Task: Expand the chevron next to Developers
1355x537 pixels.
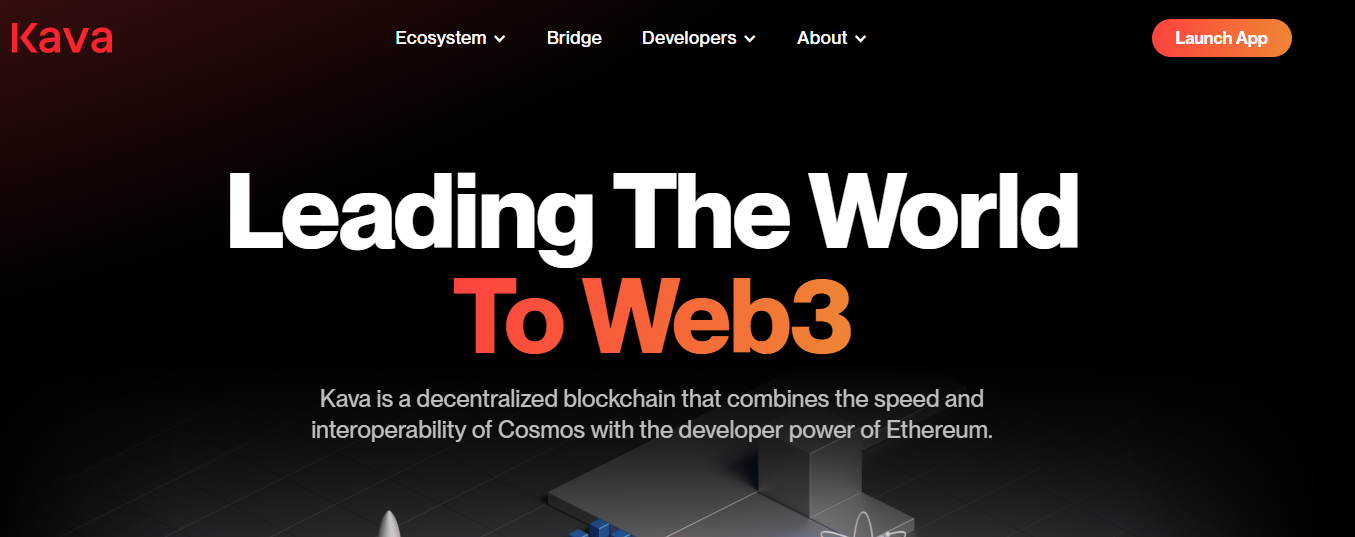Action: pyautogui.click(x=749, y=39)
